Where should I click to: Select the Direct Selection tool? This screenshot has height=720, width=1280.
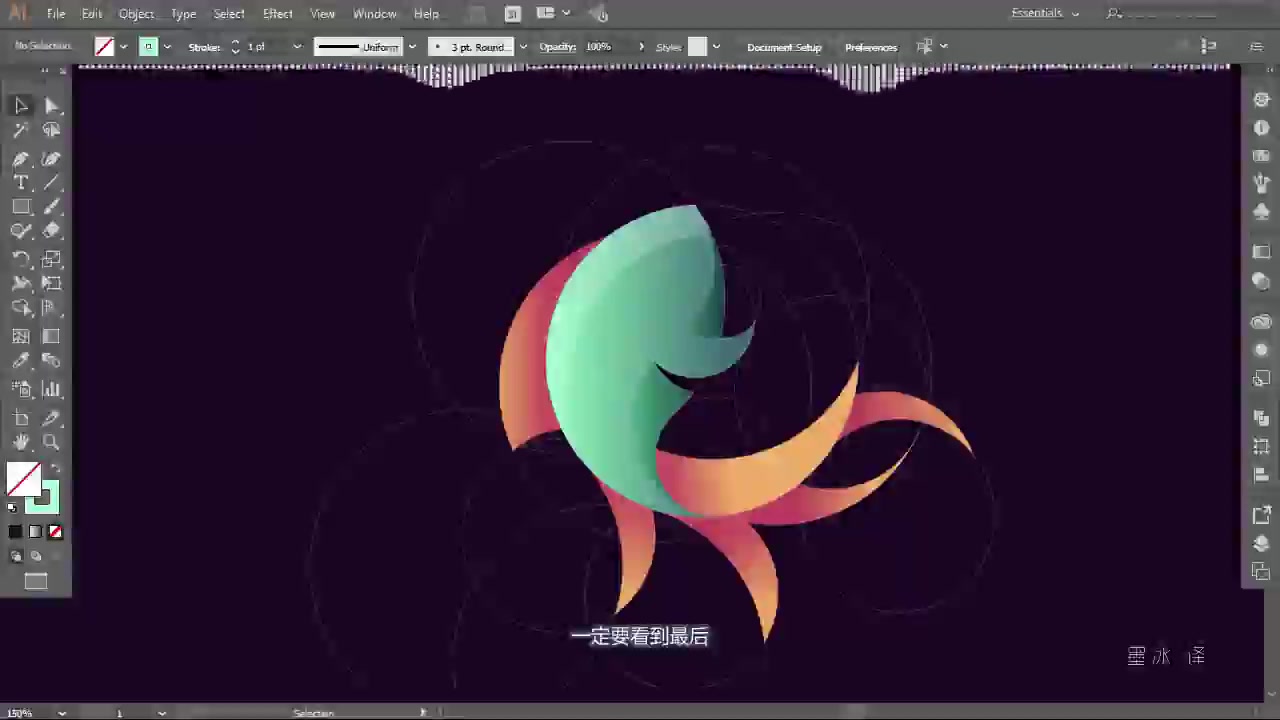pos(52,105)
